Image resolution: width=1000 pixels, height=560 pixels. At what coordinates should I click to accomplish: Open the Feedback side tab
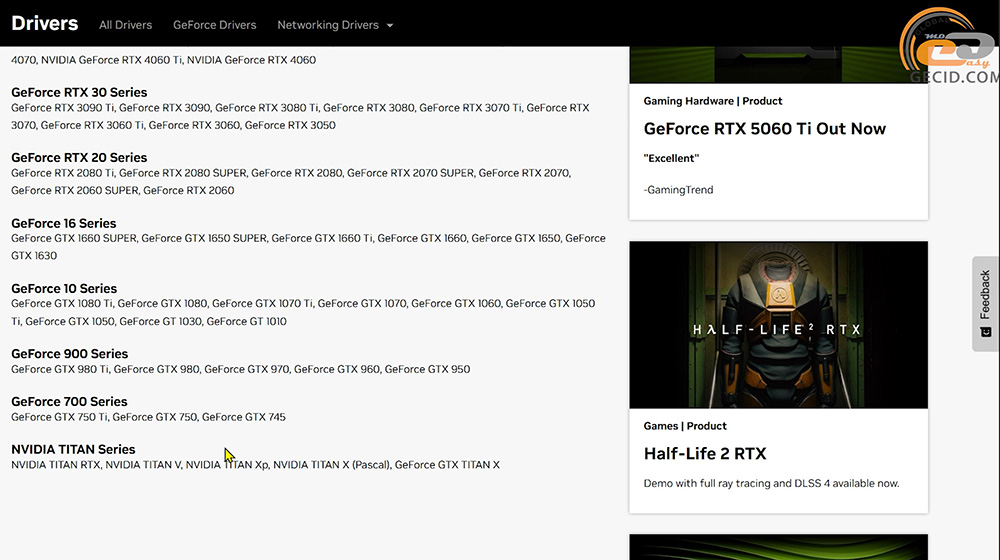(x=985, y=304)
